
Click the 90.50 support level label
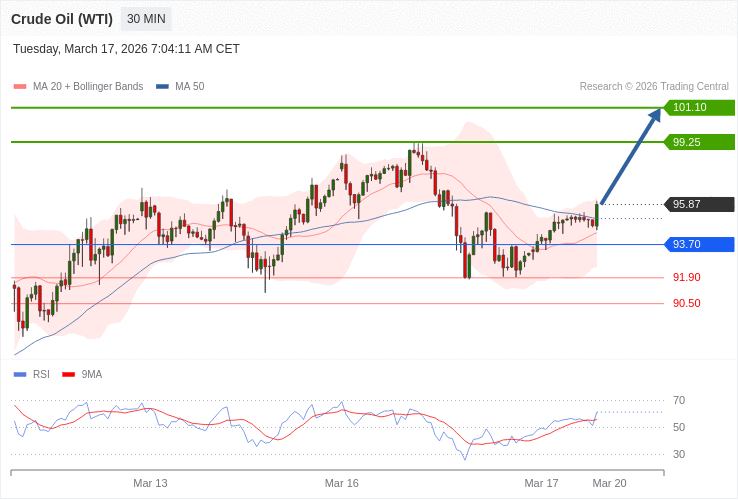(686, 304)
